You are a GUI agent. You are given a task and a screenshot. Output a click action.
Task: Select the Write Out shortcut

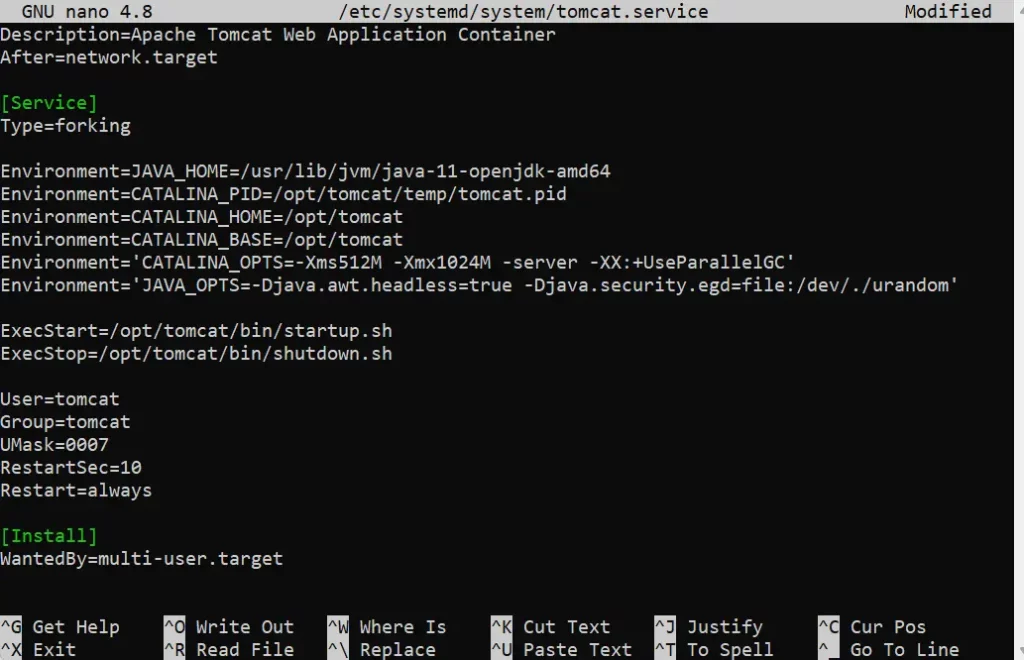point(244,627)
